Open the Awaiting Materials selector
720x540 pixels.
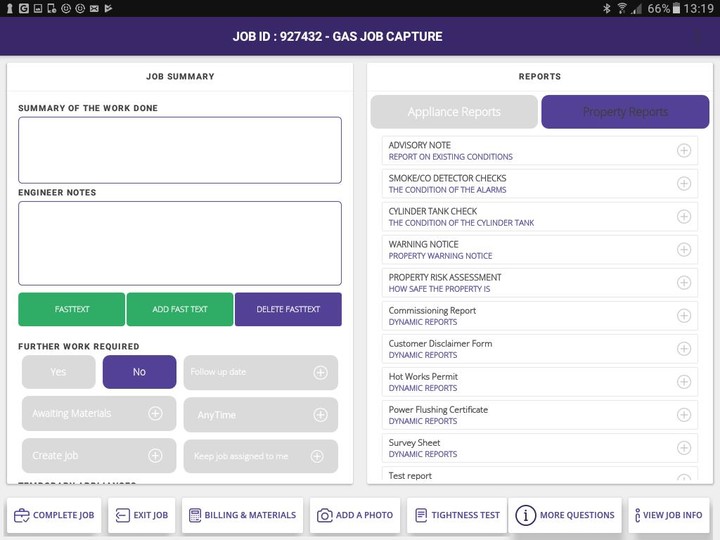(x=99, y=414)
